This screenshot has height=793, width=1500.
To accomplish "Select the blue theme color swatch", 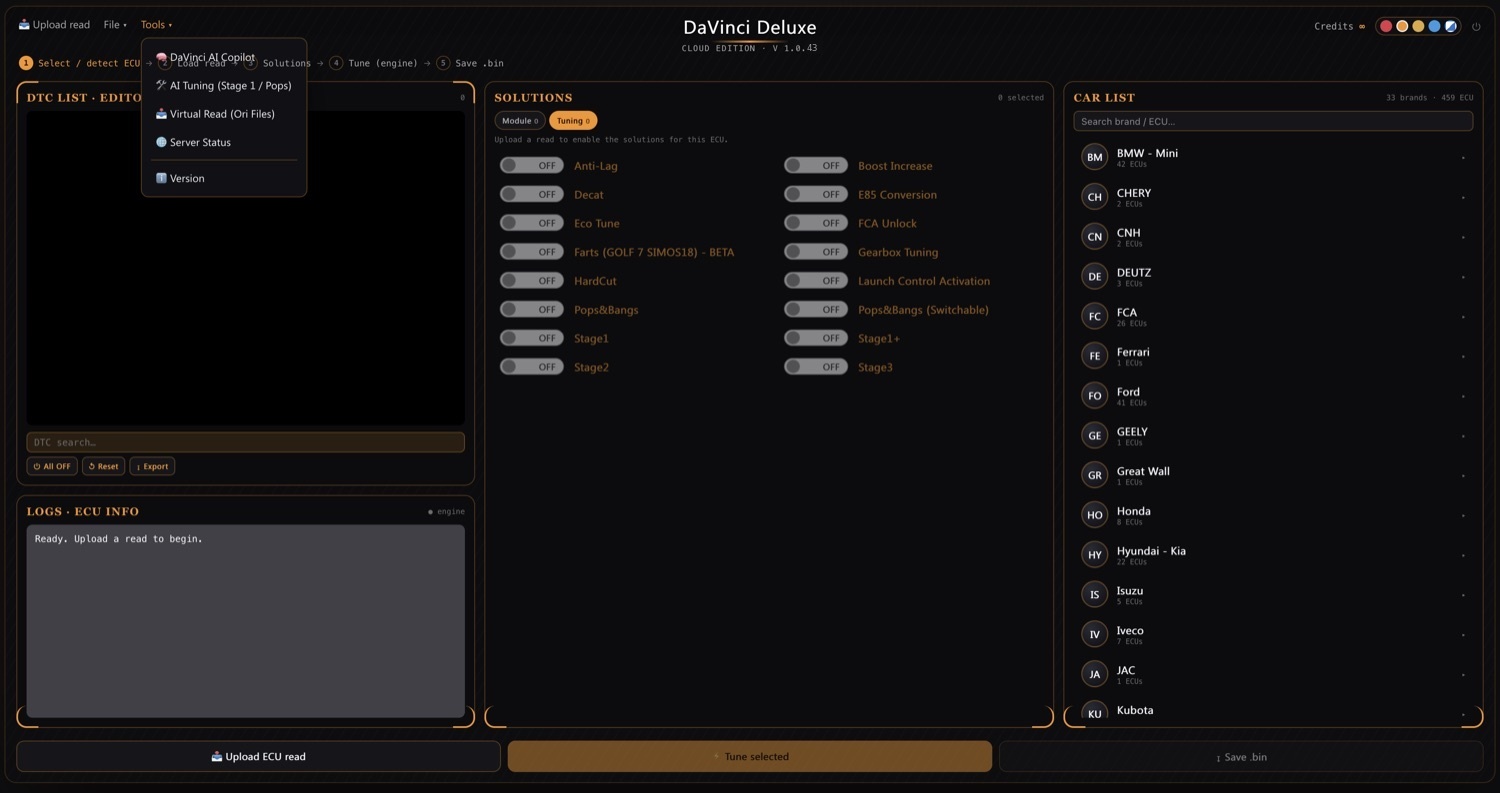I will pyautogui.click(x=1434, y=27).
